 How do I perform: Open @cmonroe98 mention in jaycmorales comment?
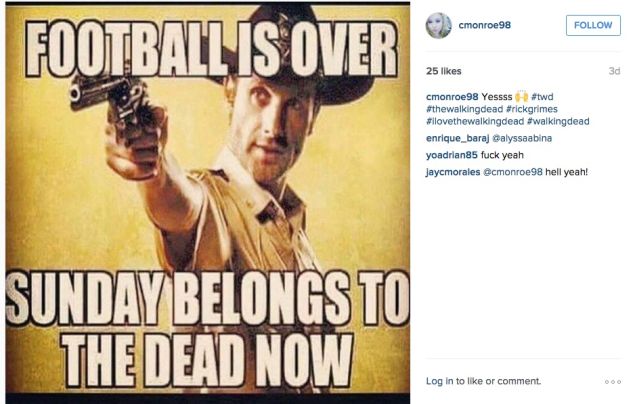[x=512, y=172]
